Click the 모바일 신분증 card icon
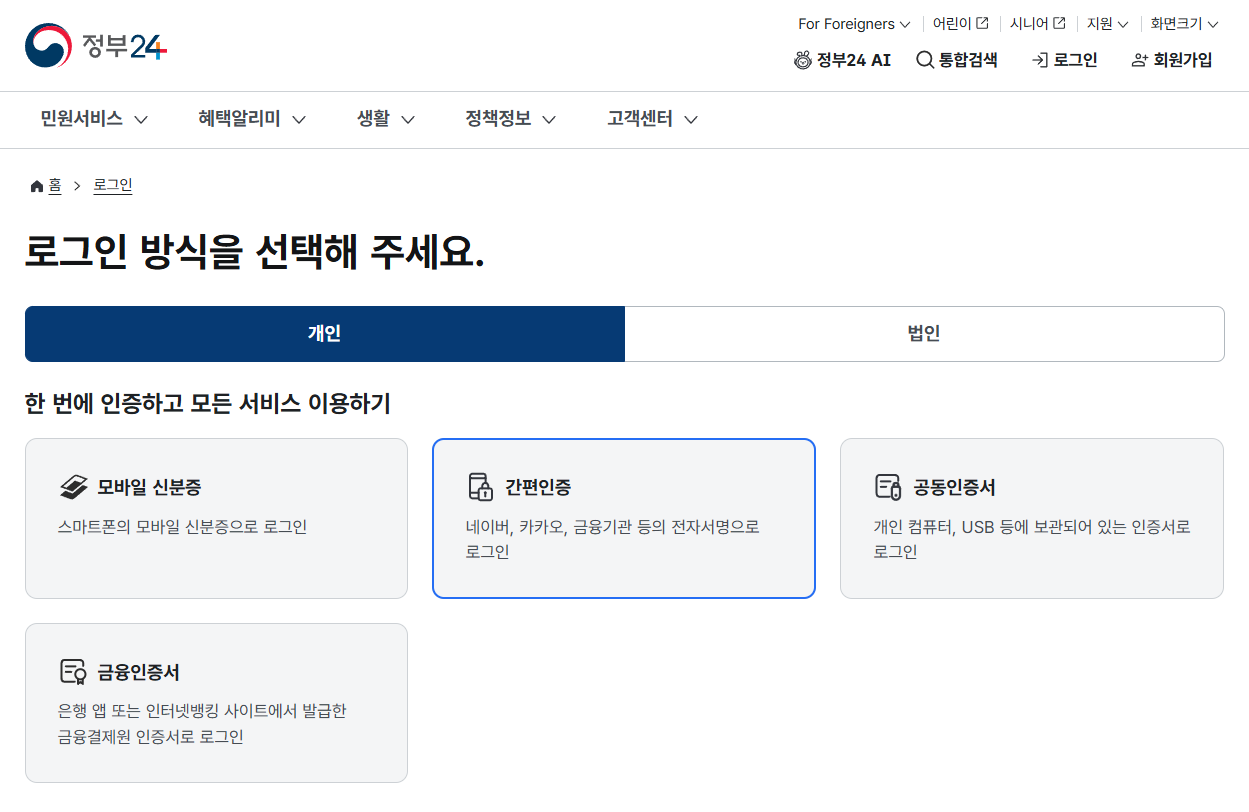 (x=74, y=487)
